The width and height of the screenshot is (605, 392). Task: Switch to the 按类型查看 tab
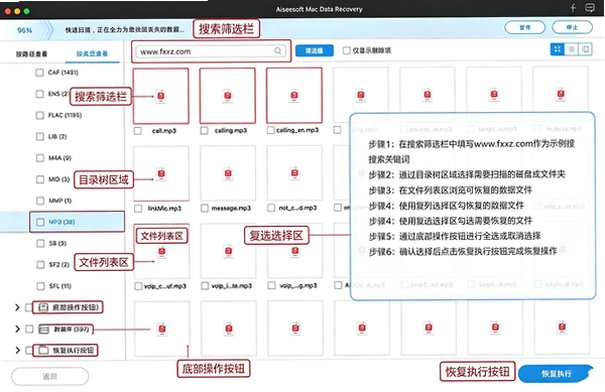point(92,54)
